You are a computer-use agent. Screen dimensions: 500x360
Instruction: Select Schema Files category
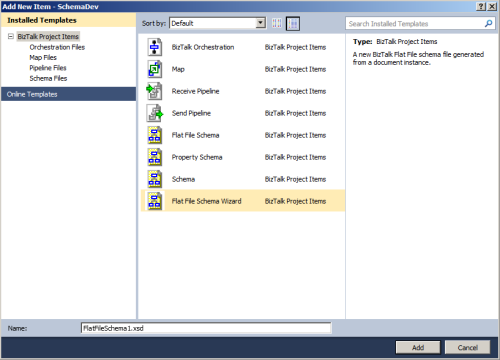[48, 78]
